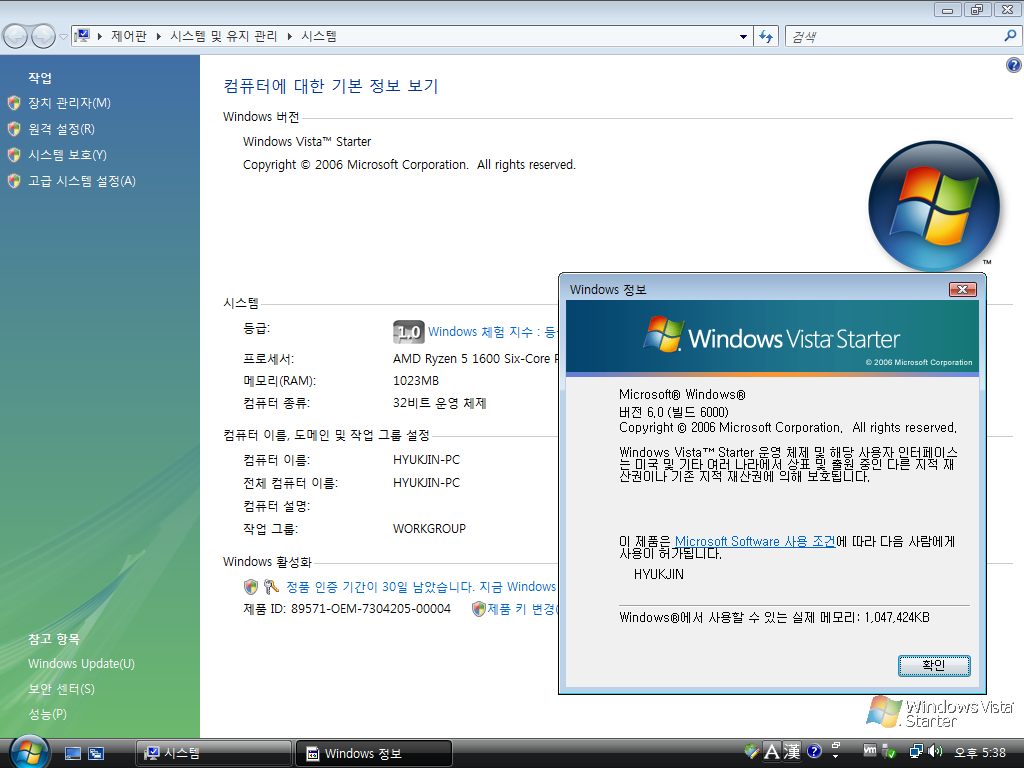Select the 시스템 breadcrumb in address bar
This screenshot has height=768, width=1024.
point(319,37)
